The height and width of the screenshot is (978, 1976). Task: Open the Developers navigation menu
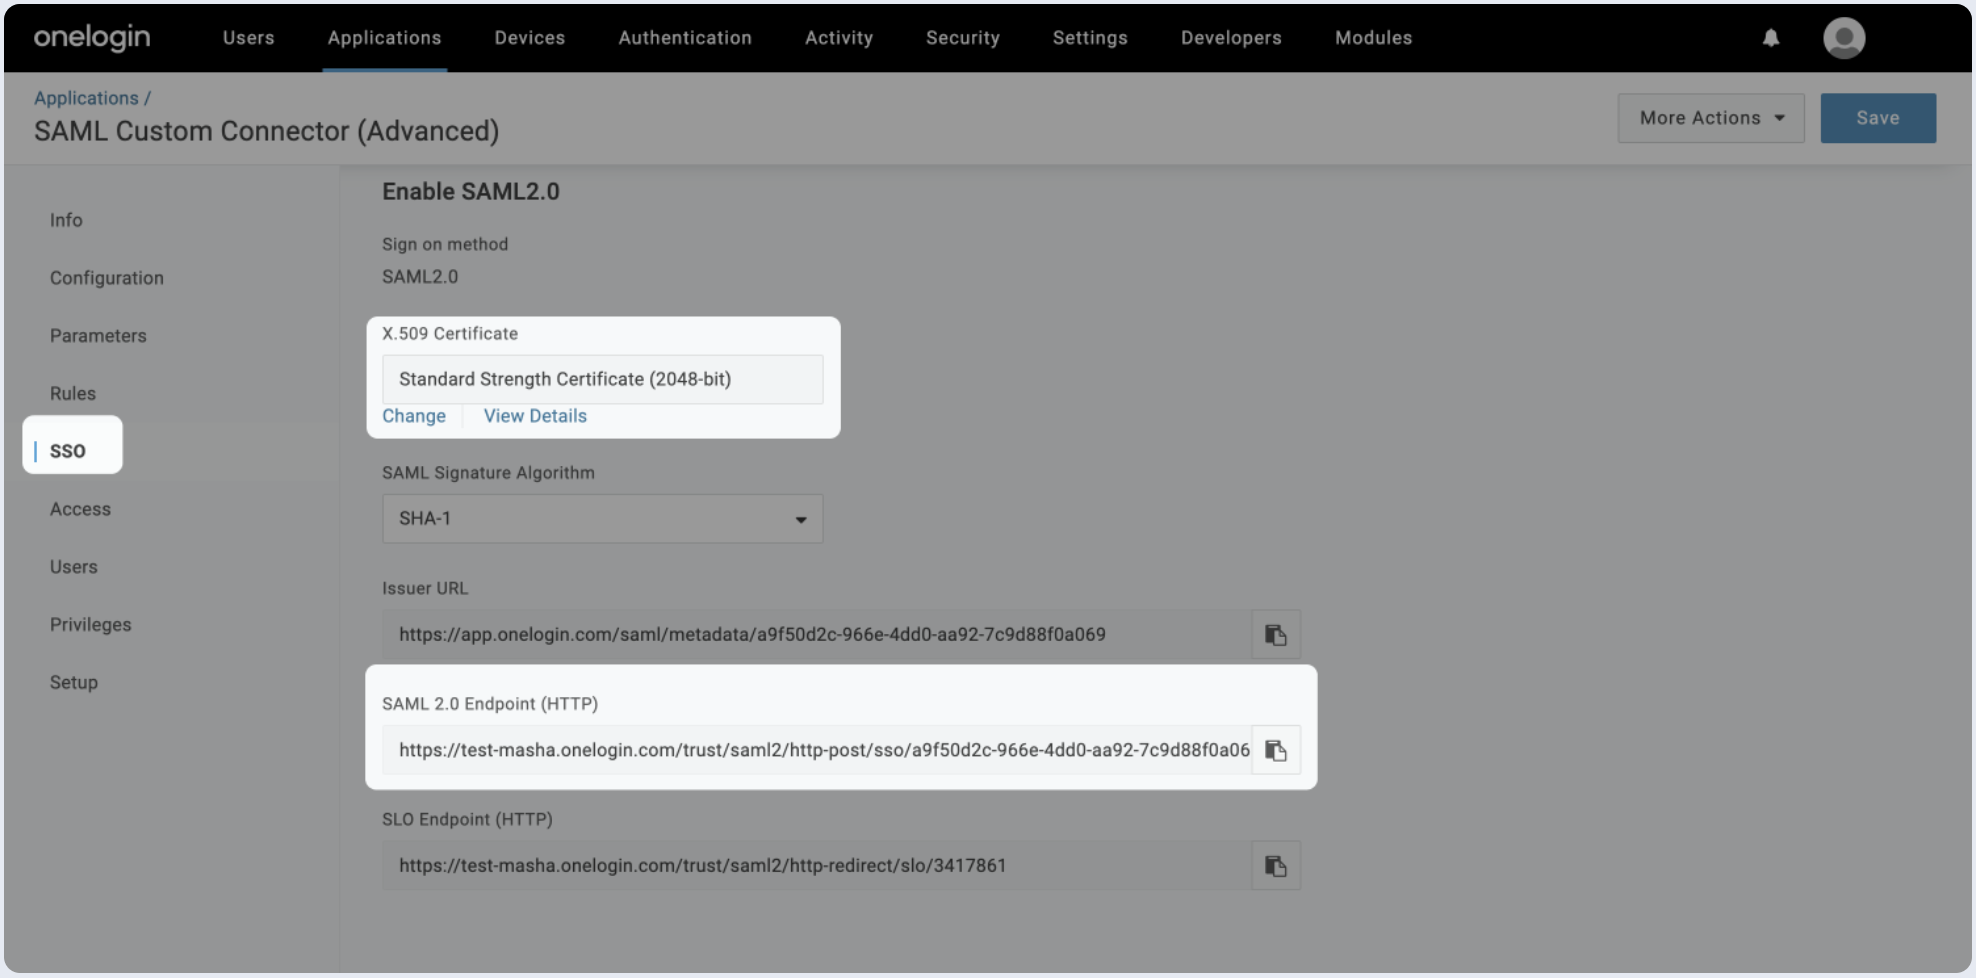1230,38
